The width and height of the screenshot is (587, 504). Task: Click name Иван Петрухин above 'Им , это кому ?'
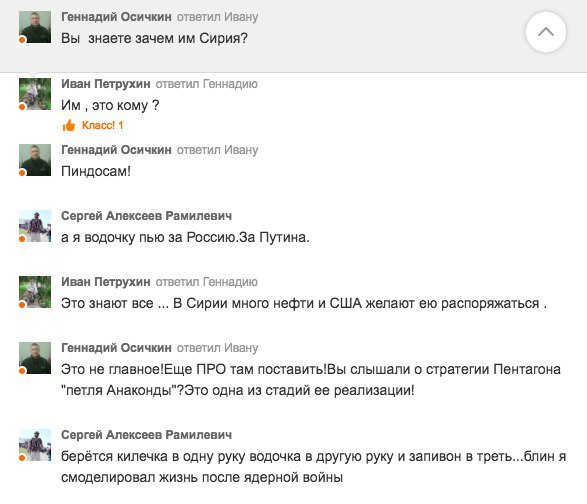[106, 84]
